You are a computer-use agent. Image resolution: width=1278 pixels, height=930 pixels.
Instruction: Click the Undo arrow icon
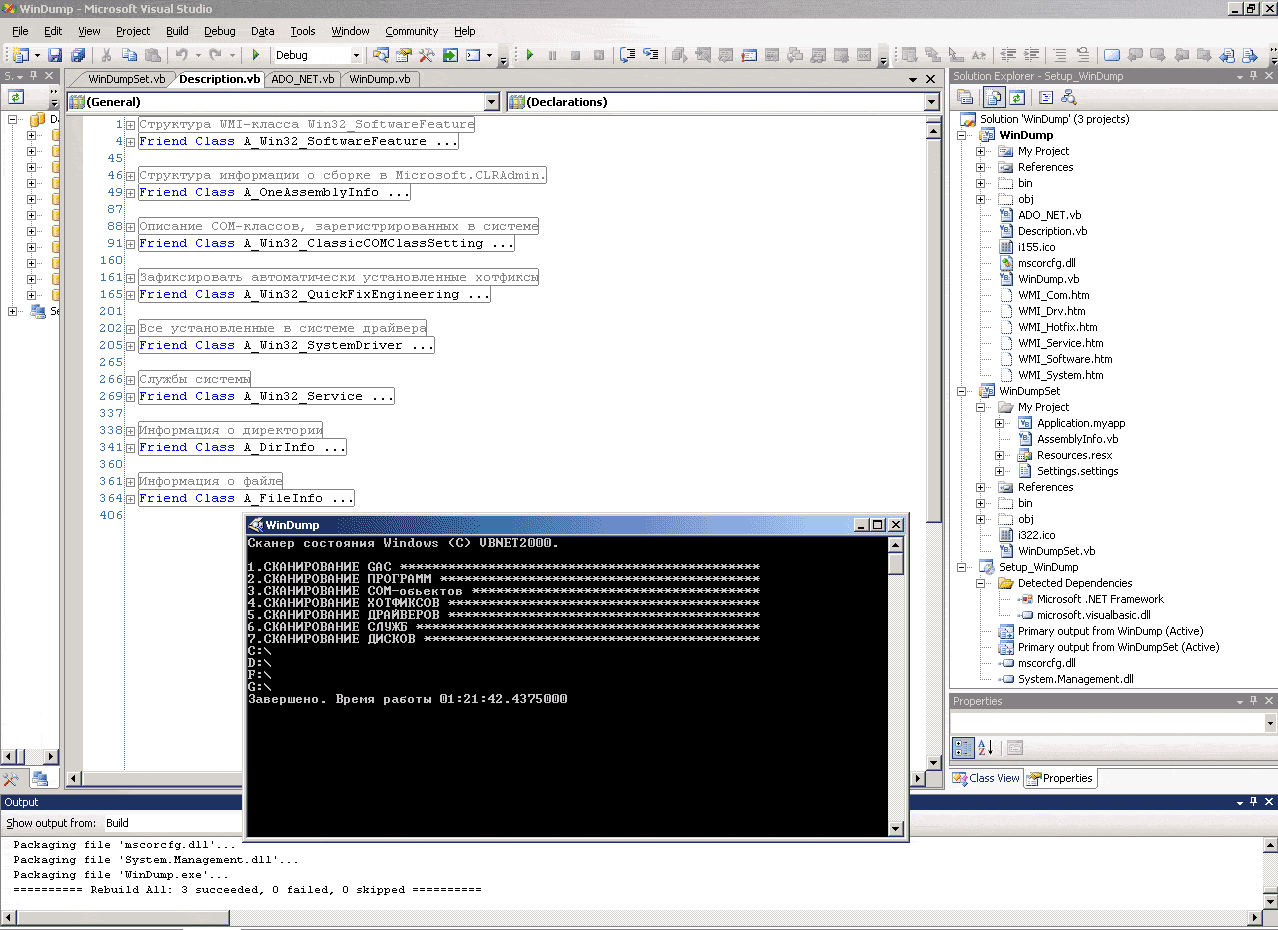pyautogui.click(x=181, y=55)
